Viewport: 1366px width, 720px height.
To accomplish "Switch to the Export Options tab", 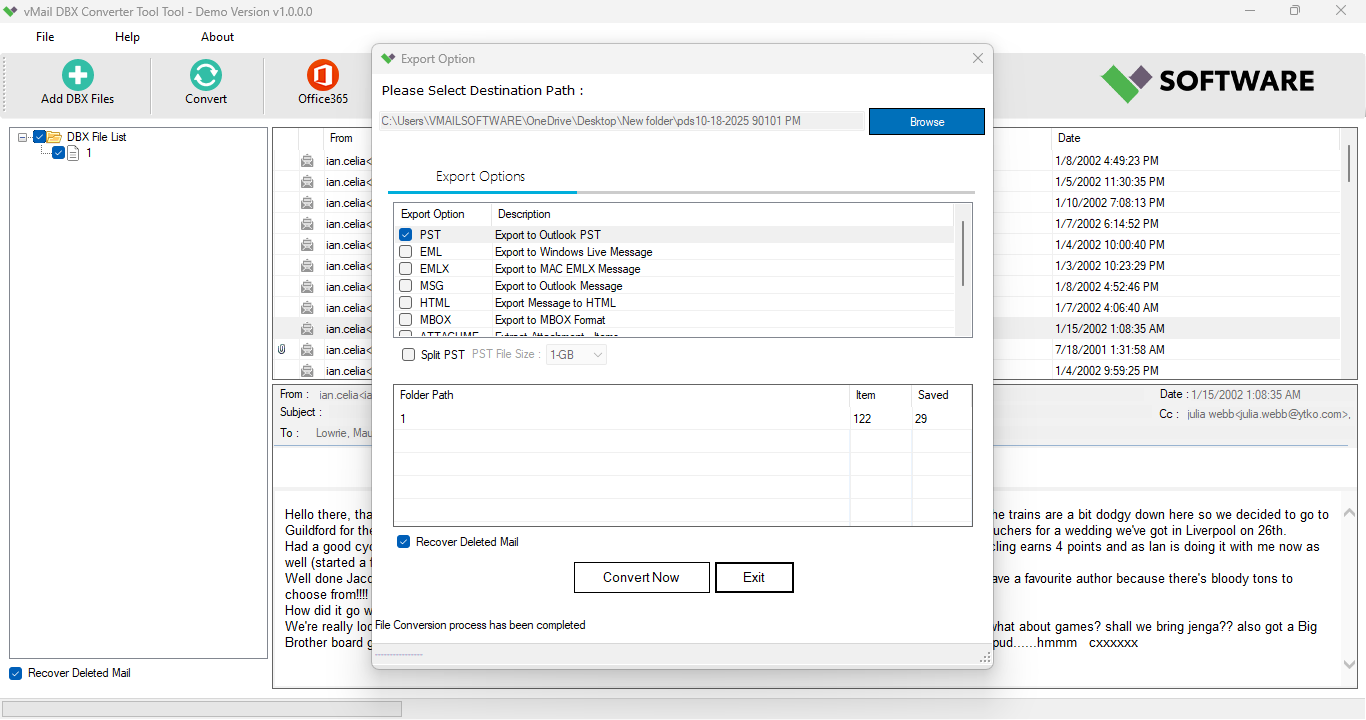I will pyautogui.click(x=481, y=177).
